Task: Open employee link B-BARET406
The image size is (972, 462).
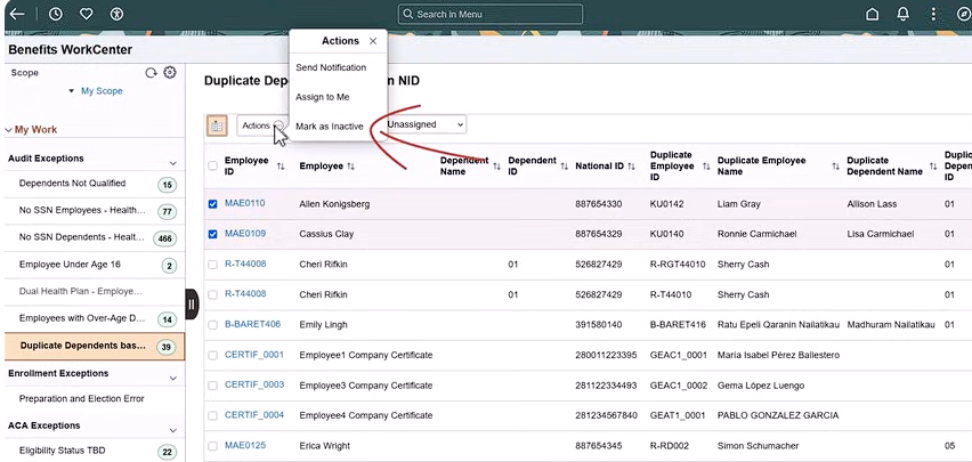Action: (x=252, y=324)
